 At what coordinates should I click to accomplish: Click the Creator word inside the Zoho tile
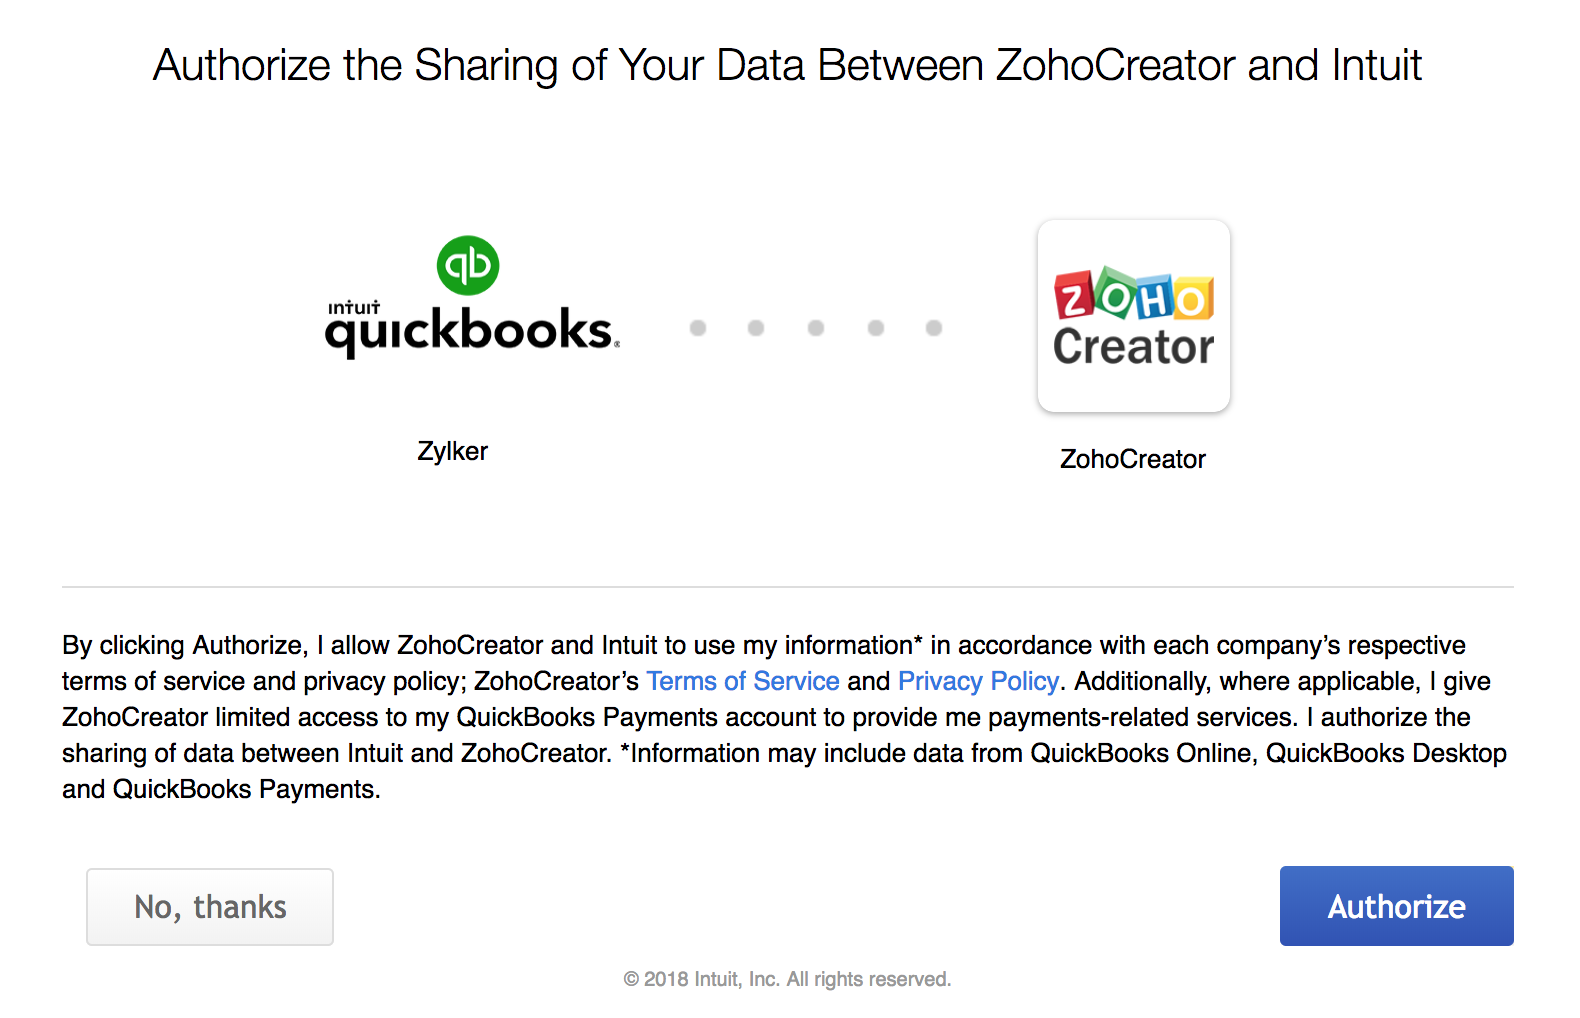coord(1133,347)
